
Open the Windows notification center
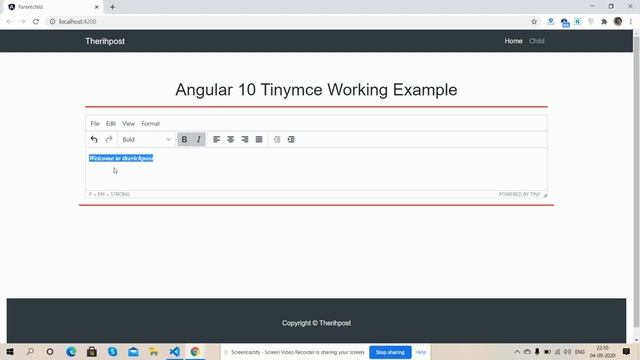pos(627,352)
